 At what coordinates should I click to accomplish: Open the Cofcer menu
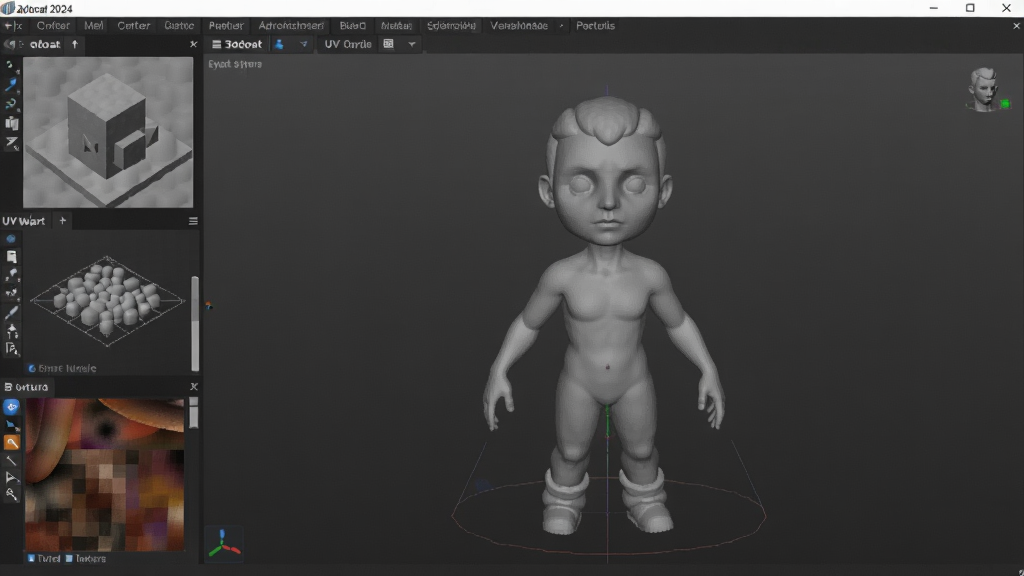click(x=53, y=25)
